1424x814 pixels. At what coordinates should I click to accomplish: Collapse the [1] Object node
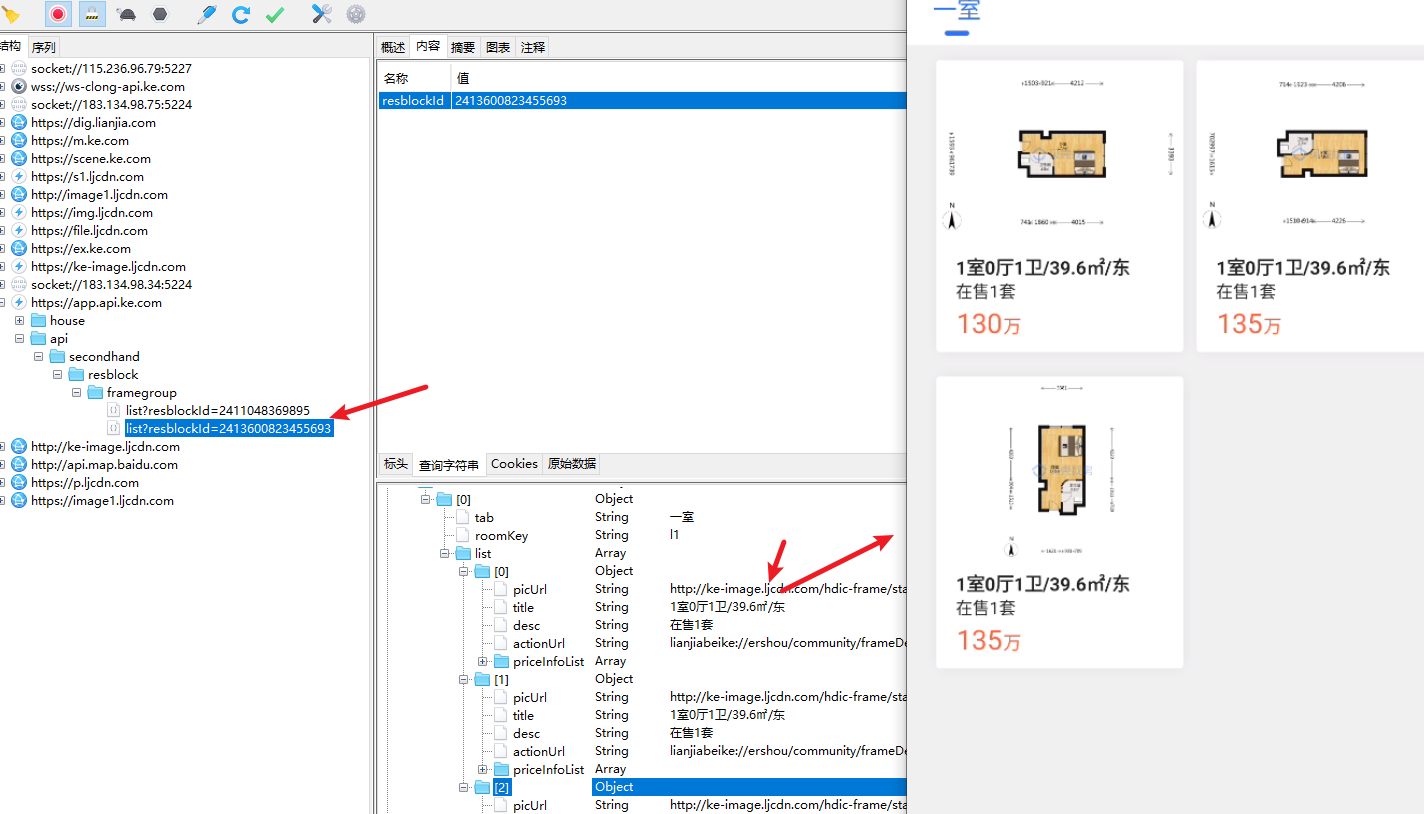point(464,680)
